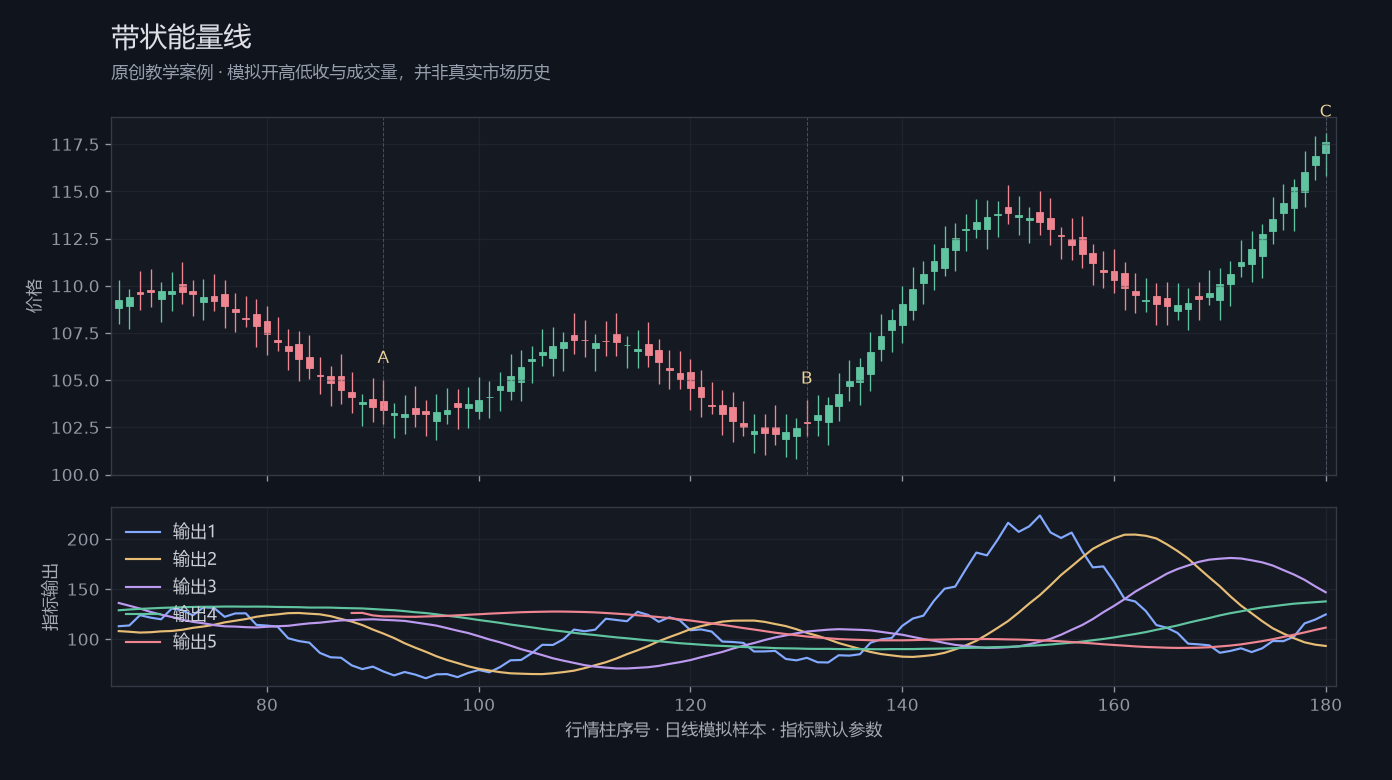Click the subtitle beginning "原创教学案例"
Viewport: 1392px width, 780px height.
point(331,73)
